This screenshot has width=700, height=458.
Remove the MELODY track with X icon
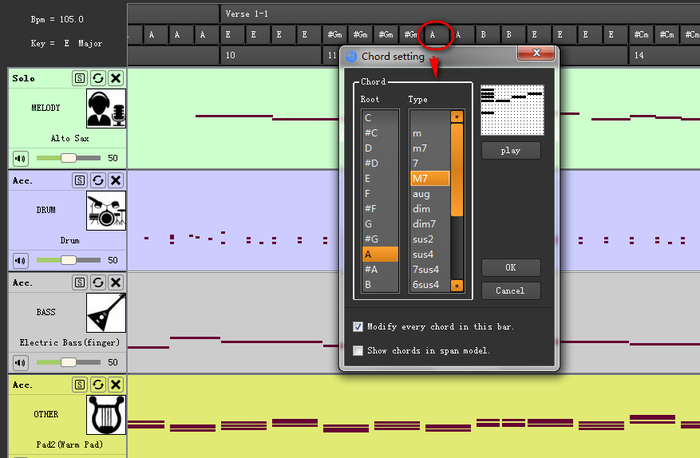(x=116, y=79)
